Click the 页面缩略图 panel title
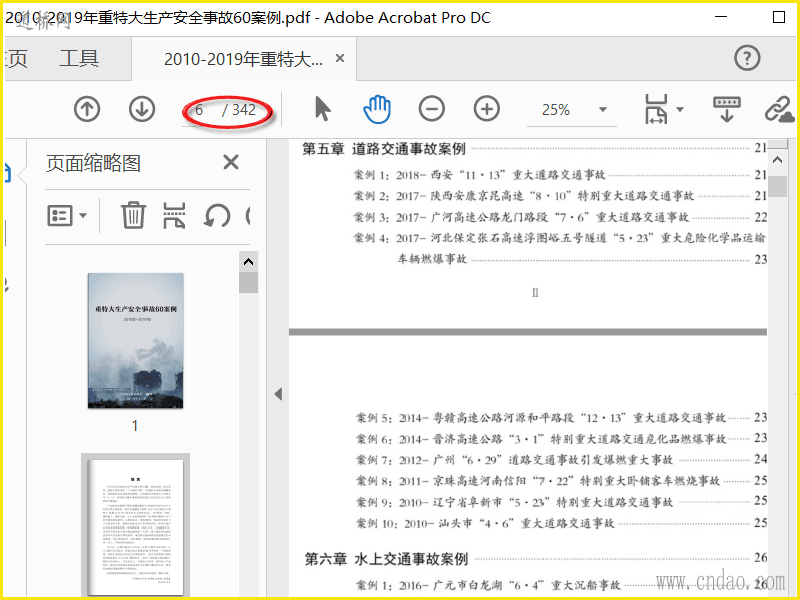 coord(93,163)
